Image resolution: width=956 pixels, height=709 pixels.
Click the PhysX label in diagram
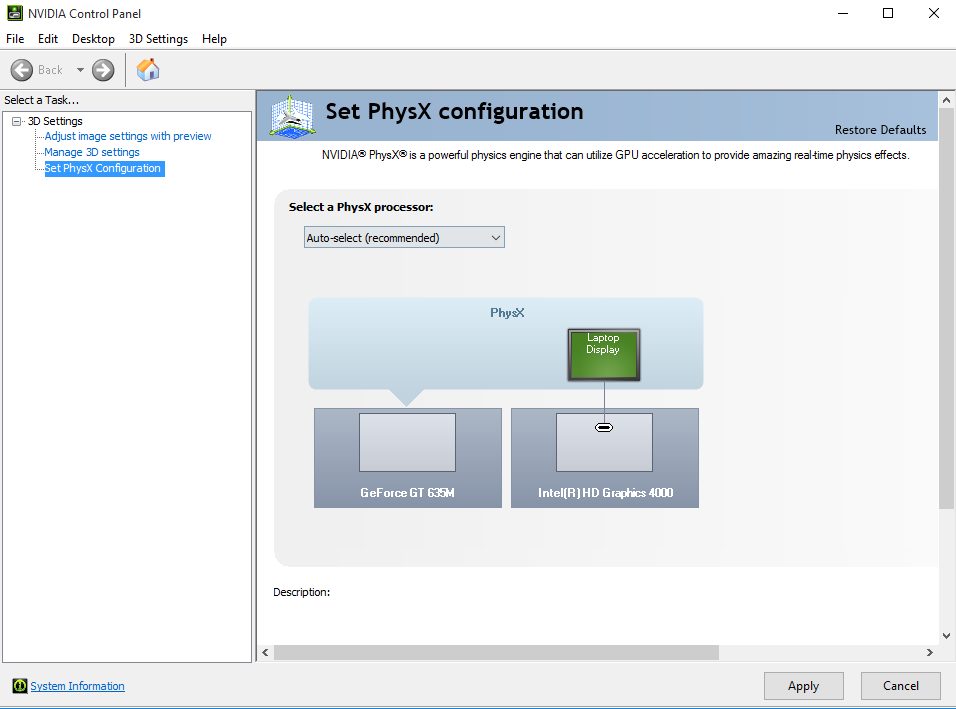[507, 313]
